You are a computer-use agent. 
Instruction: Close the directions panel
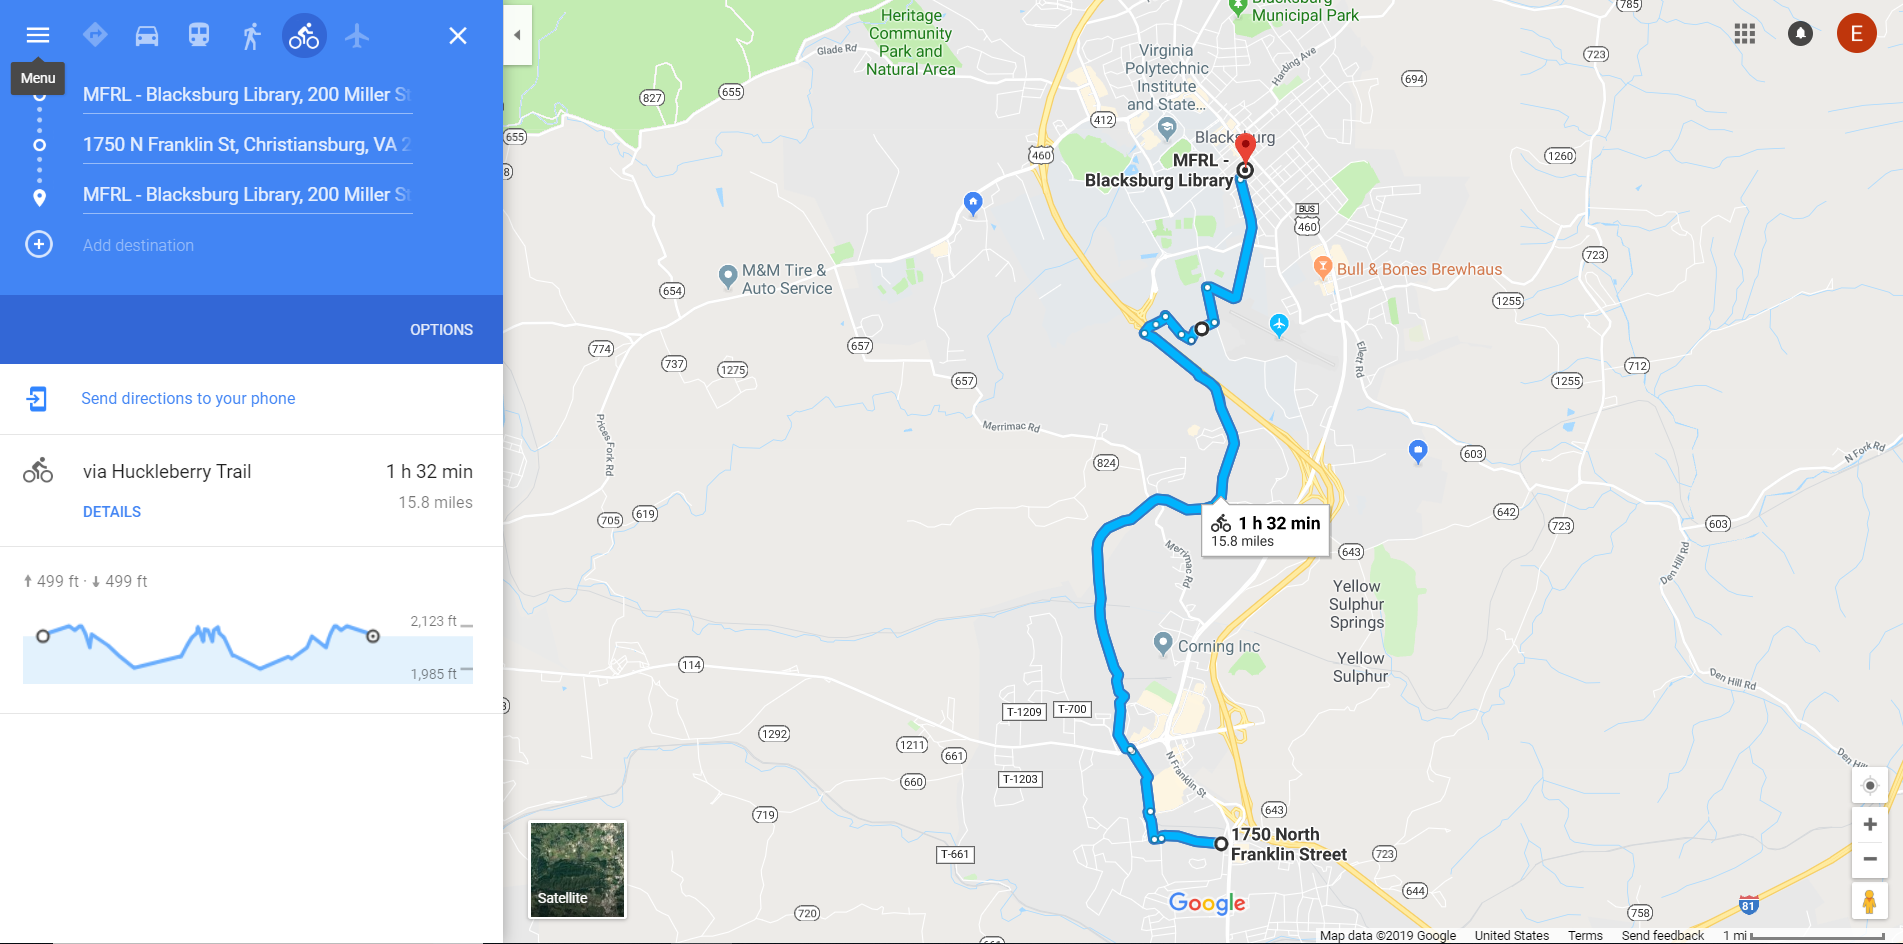458,36
